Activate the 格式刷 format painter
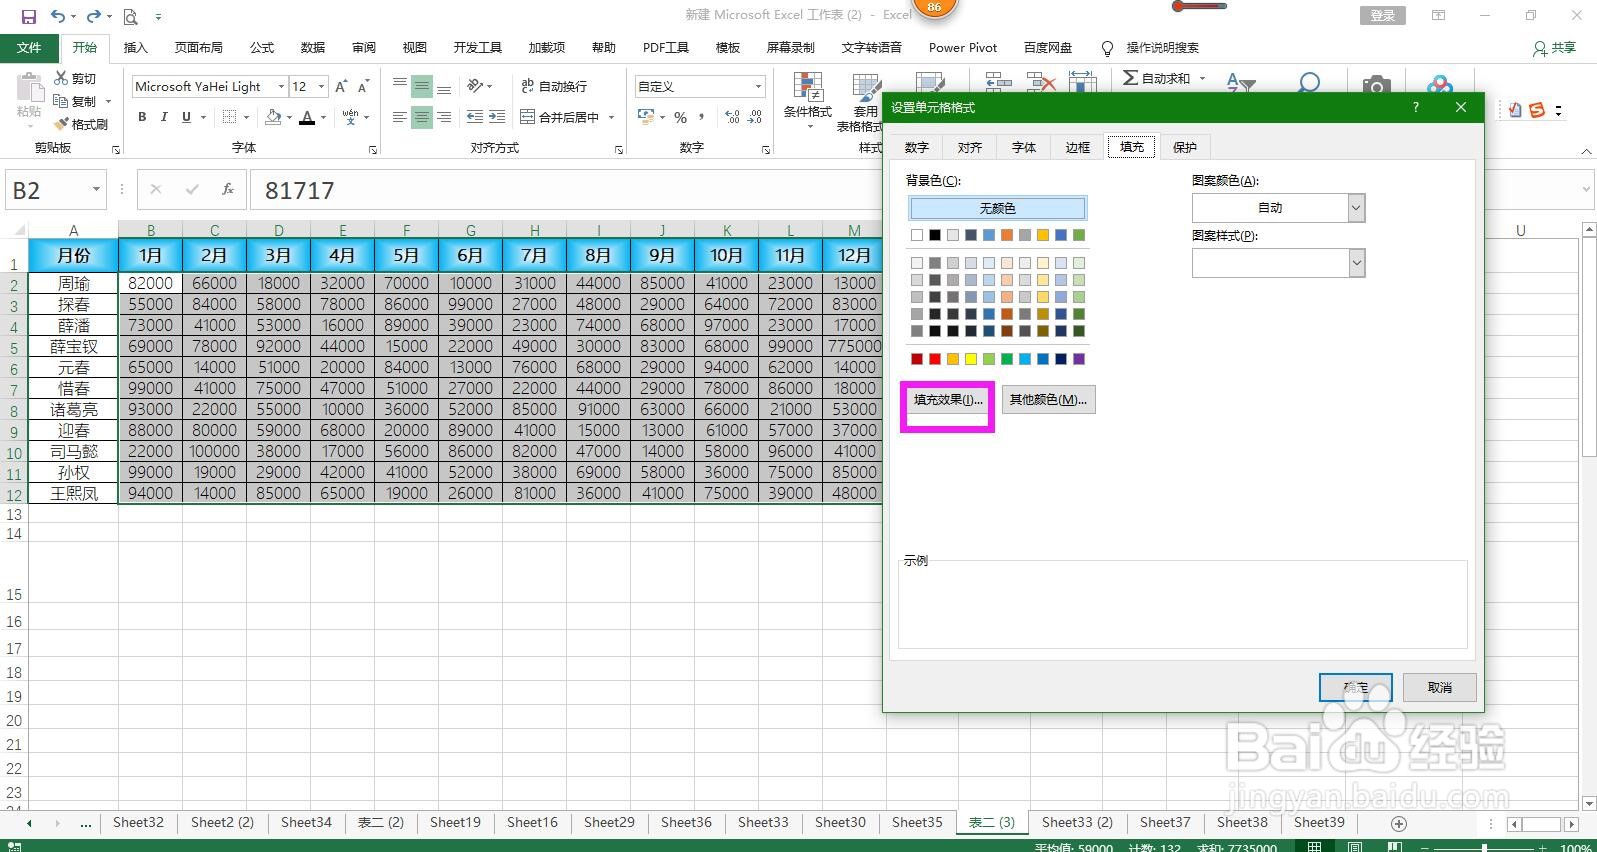This screenshot has width=1597, height=852. point(80,124)
